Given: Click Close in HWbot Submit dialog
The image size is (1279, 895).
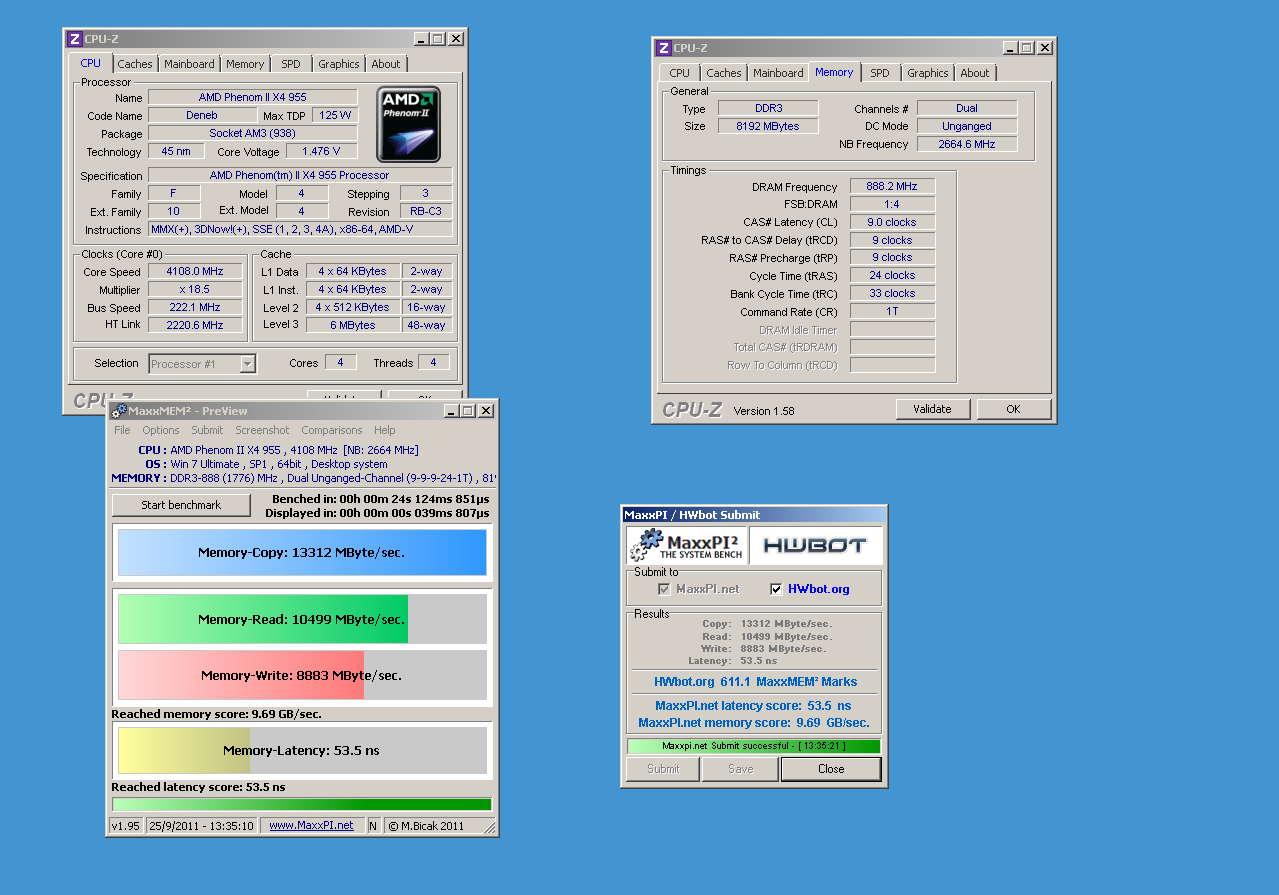Looking at the screenshot, I should [831, 769].
